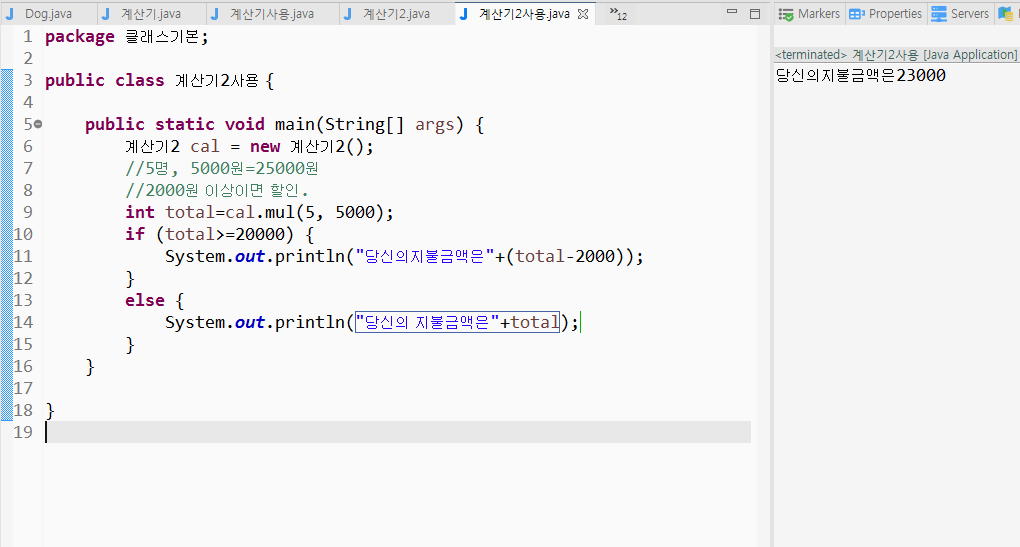Select the 계산기사용.java editor tab
Screen dimensions: 1020x547
point(271,14)
